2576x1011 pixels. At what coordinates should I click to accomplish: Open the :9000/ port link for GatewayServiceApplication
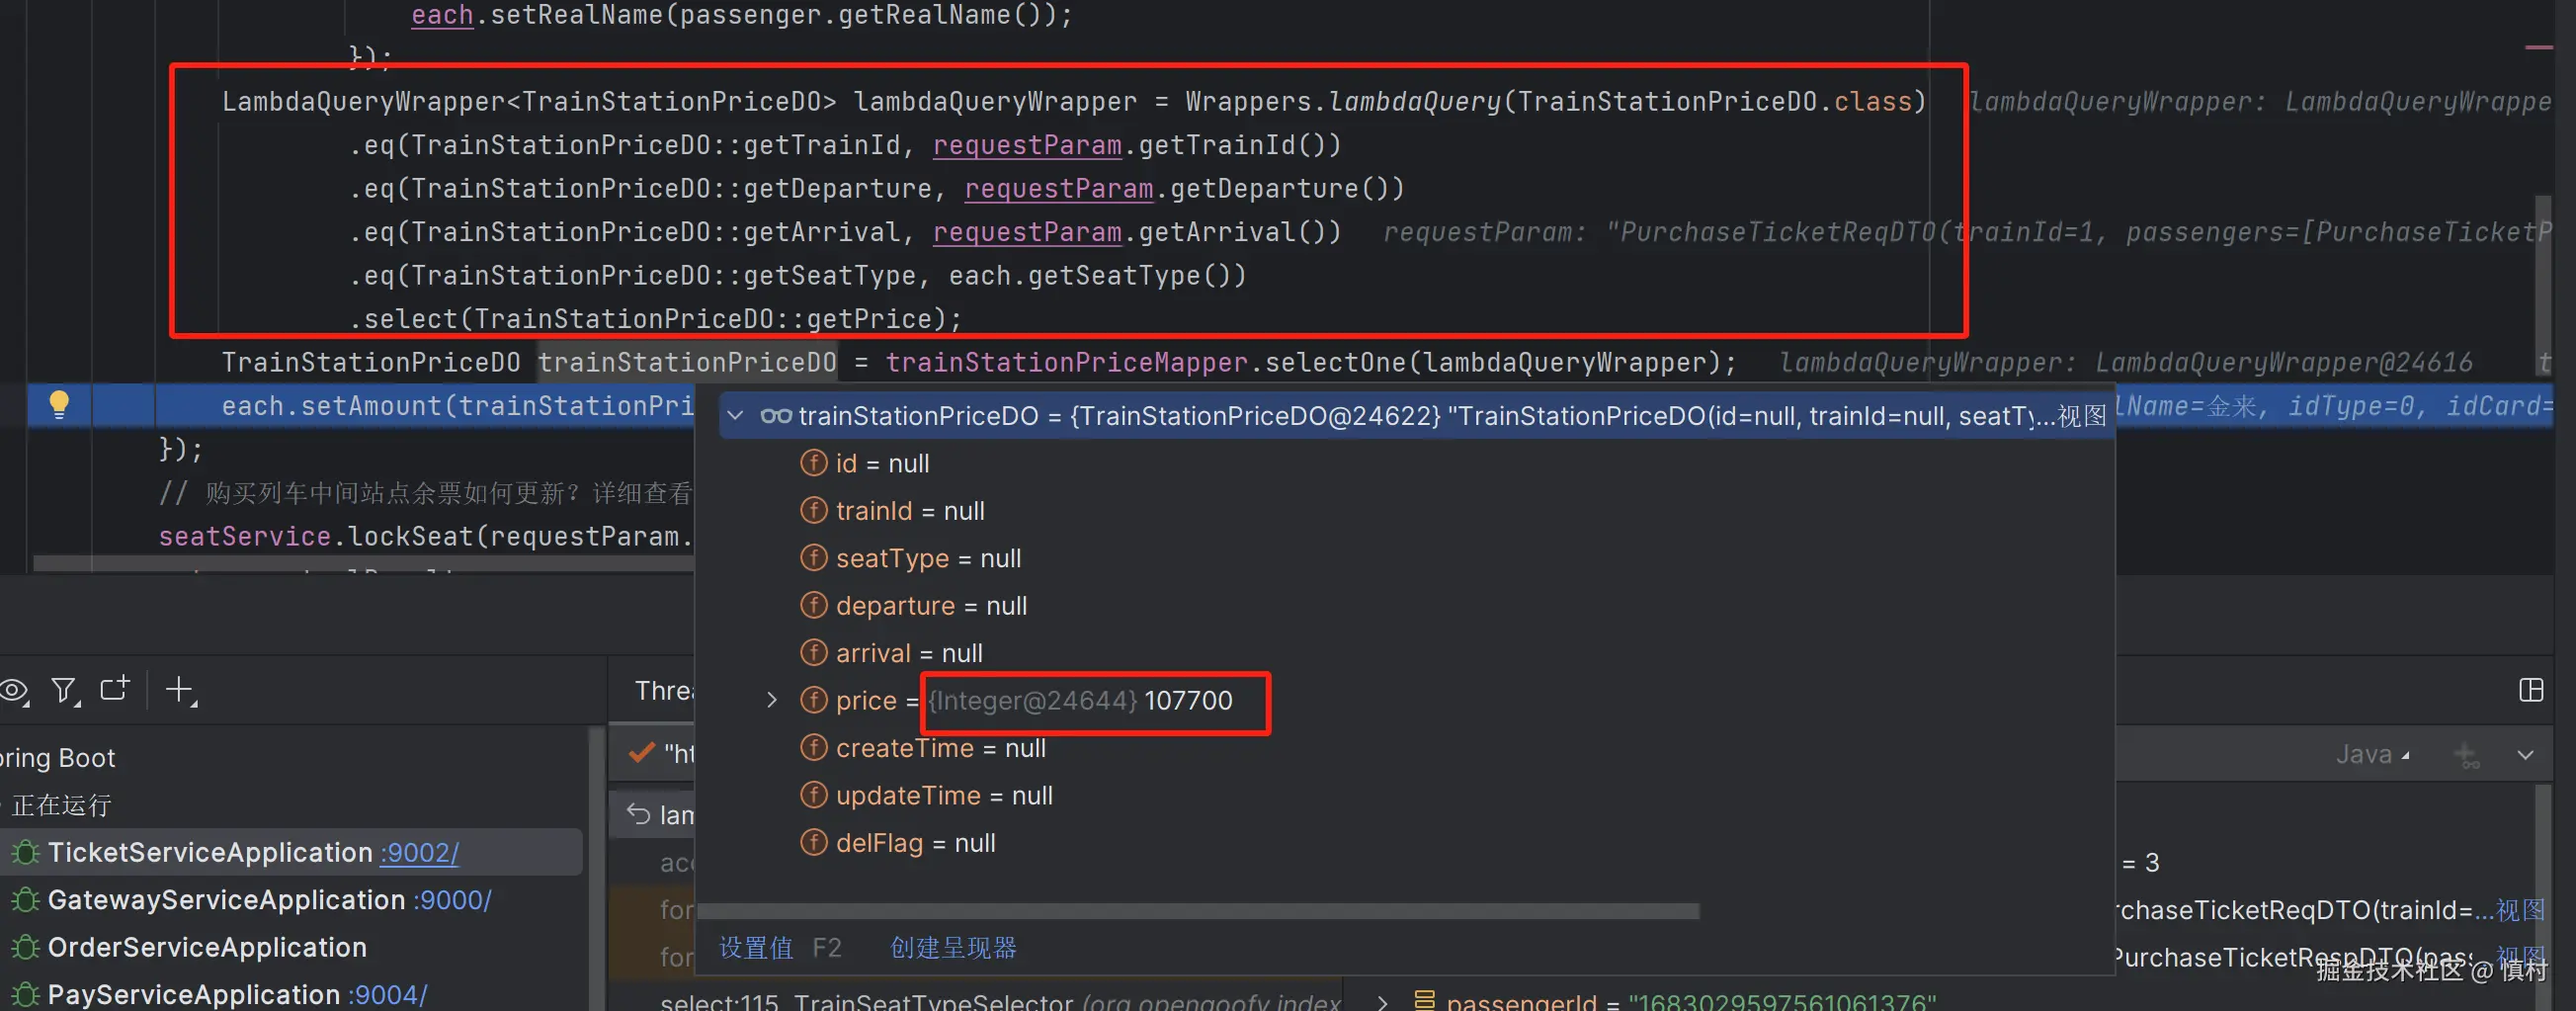[x=452, y=900]
